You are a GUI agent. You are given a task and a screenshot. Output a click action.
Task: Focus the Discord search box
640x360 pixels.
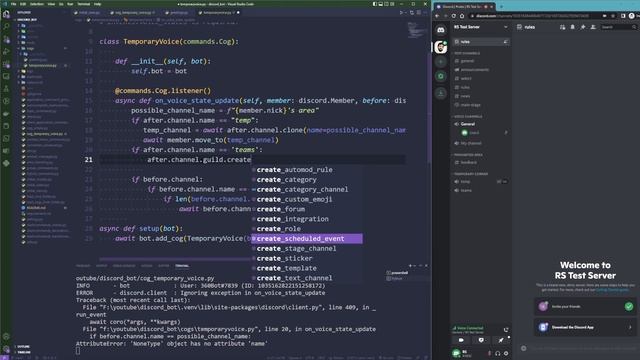pos(618,27)
